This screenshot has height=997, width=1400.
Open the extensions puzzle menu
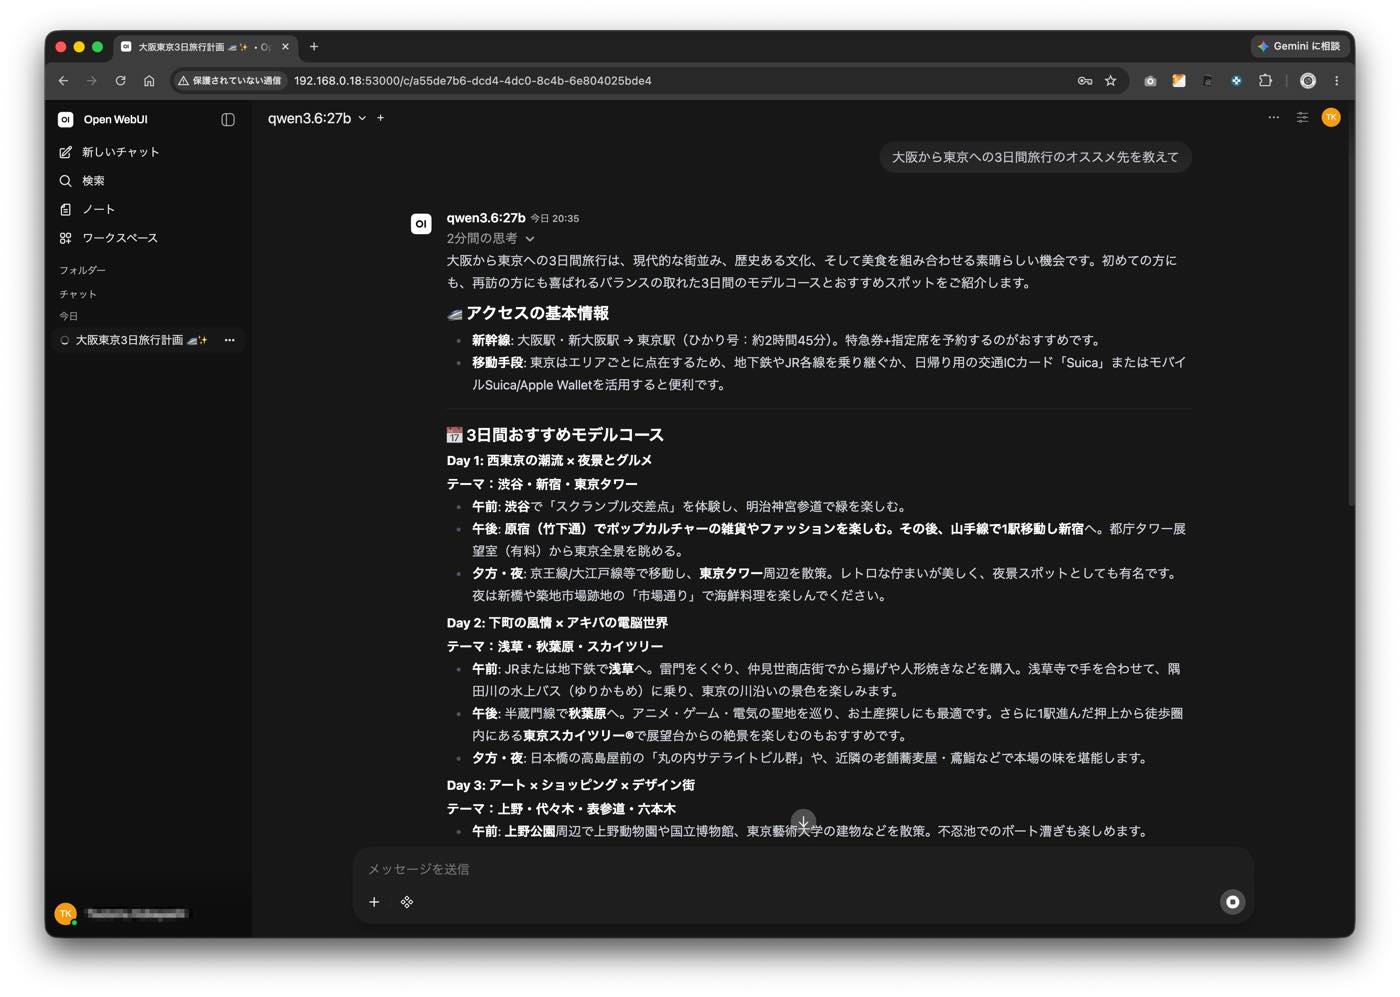coord(1265,81)
